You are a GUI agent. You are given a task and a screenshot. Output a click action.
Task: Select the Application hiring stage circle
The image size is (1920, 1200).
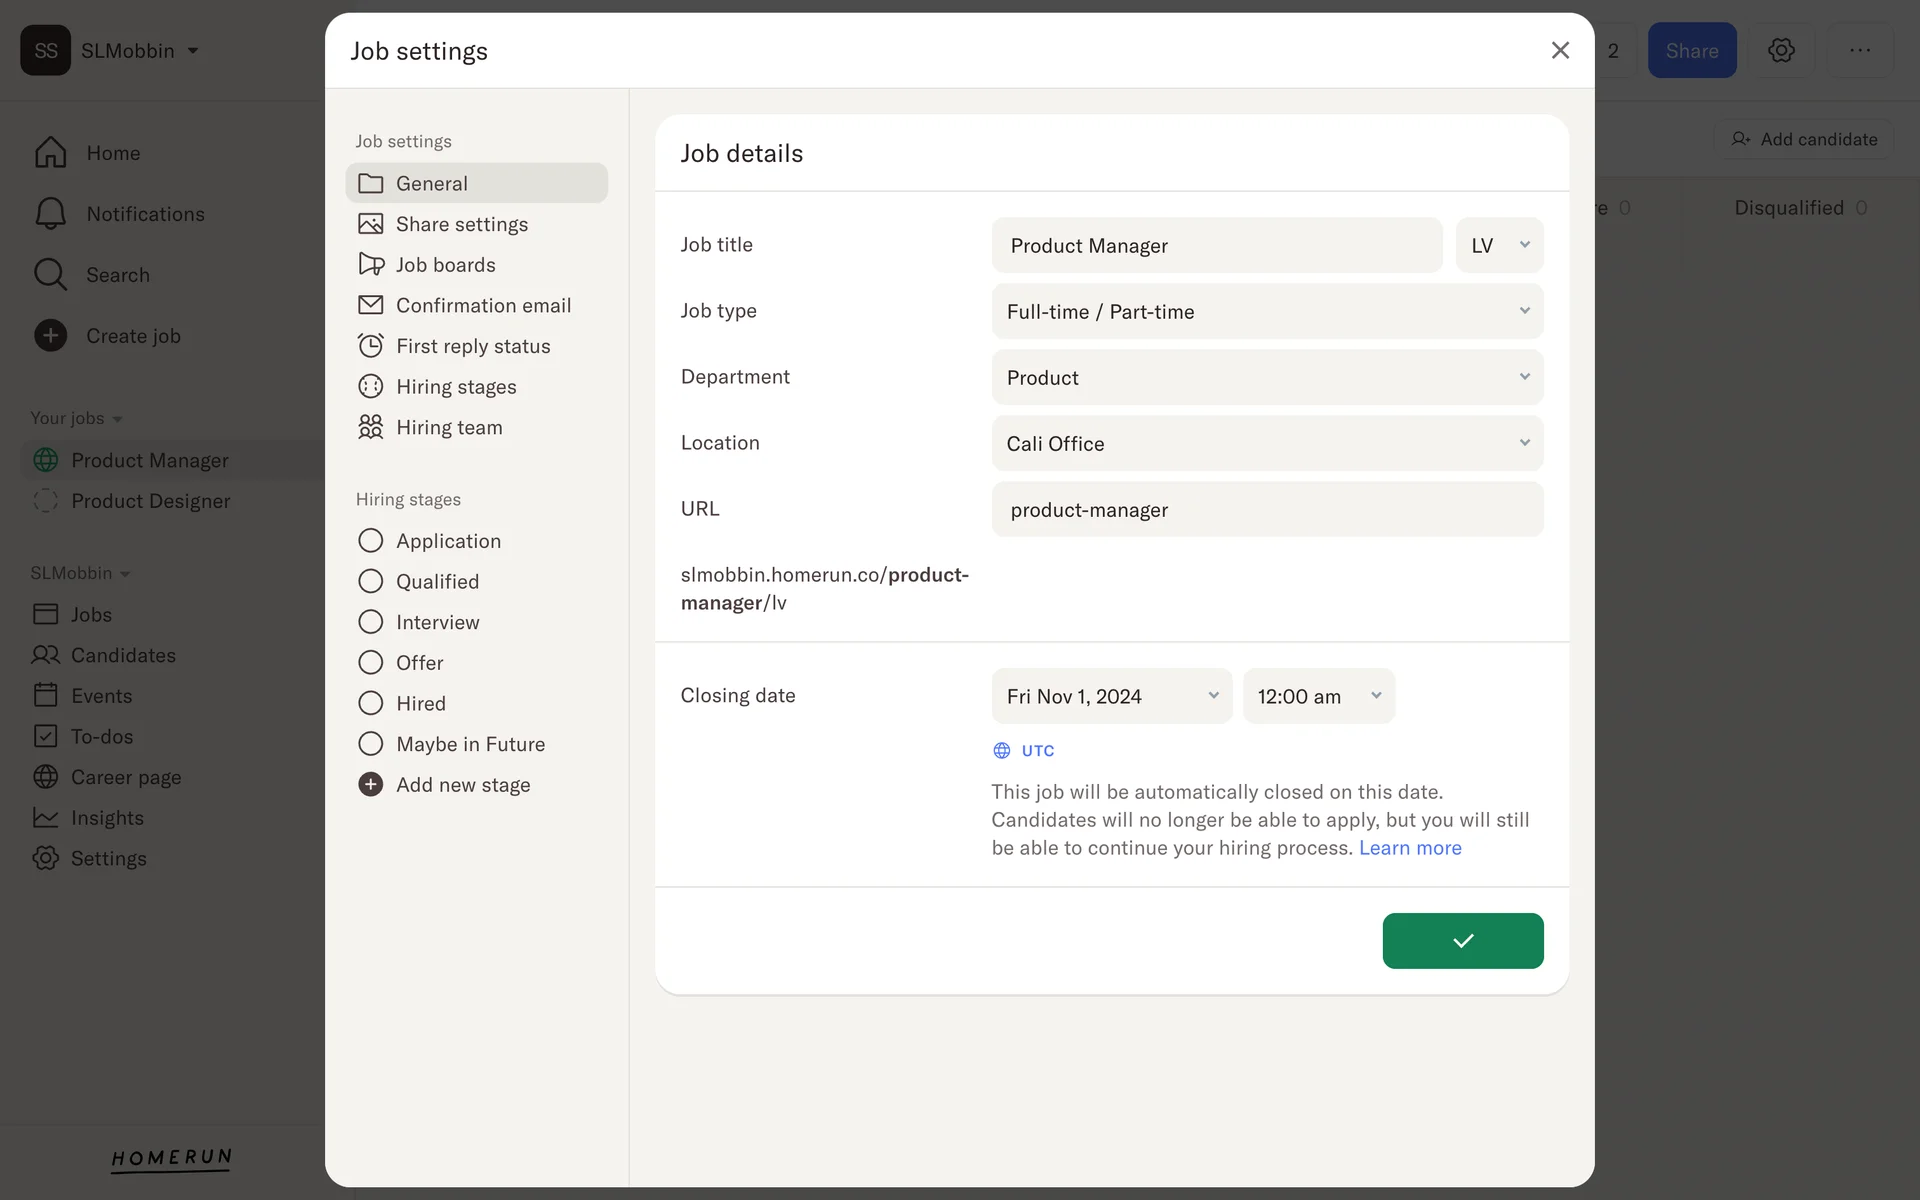(371, 541)
